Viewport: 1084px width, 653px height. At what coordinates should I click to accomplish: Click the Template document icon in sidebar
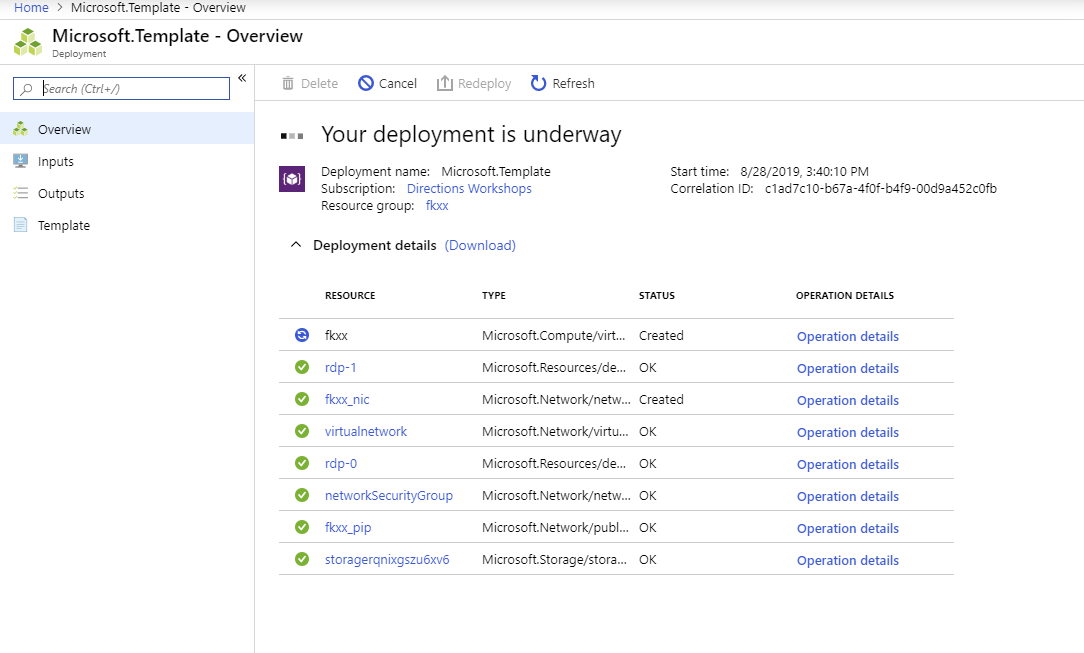coord(21,225)
